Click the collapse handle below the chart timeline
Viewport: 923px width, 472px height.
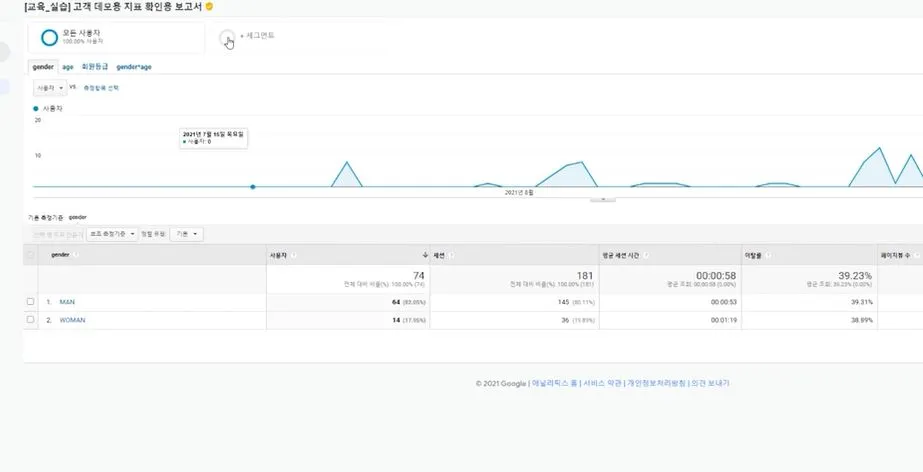pos(603,200)
